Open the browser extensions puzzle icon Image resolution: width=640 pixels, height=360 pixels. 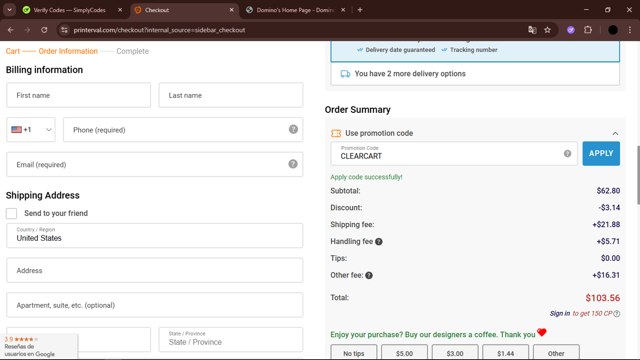pyautogui.click(x=588, y=30)
